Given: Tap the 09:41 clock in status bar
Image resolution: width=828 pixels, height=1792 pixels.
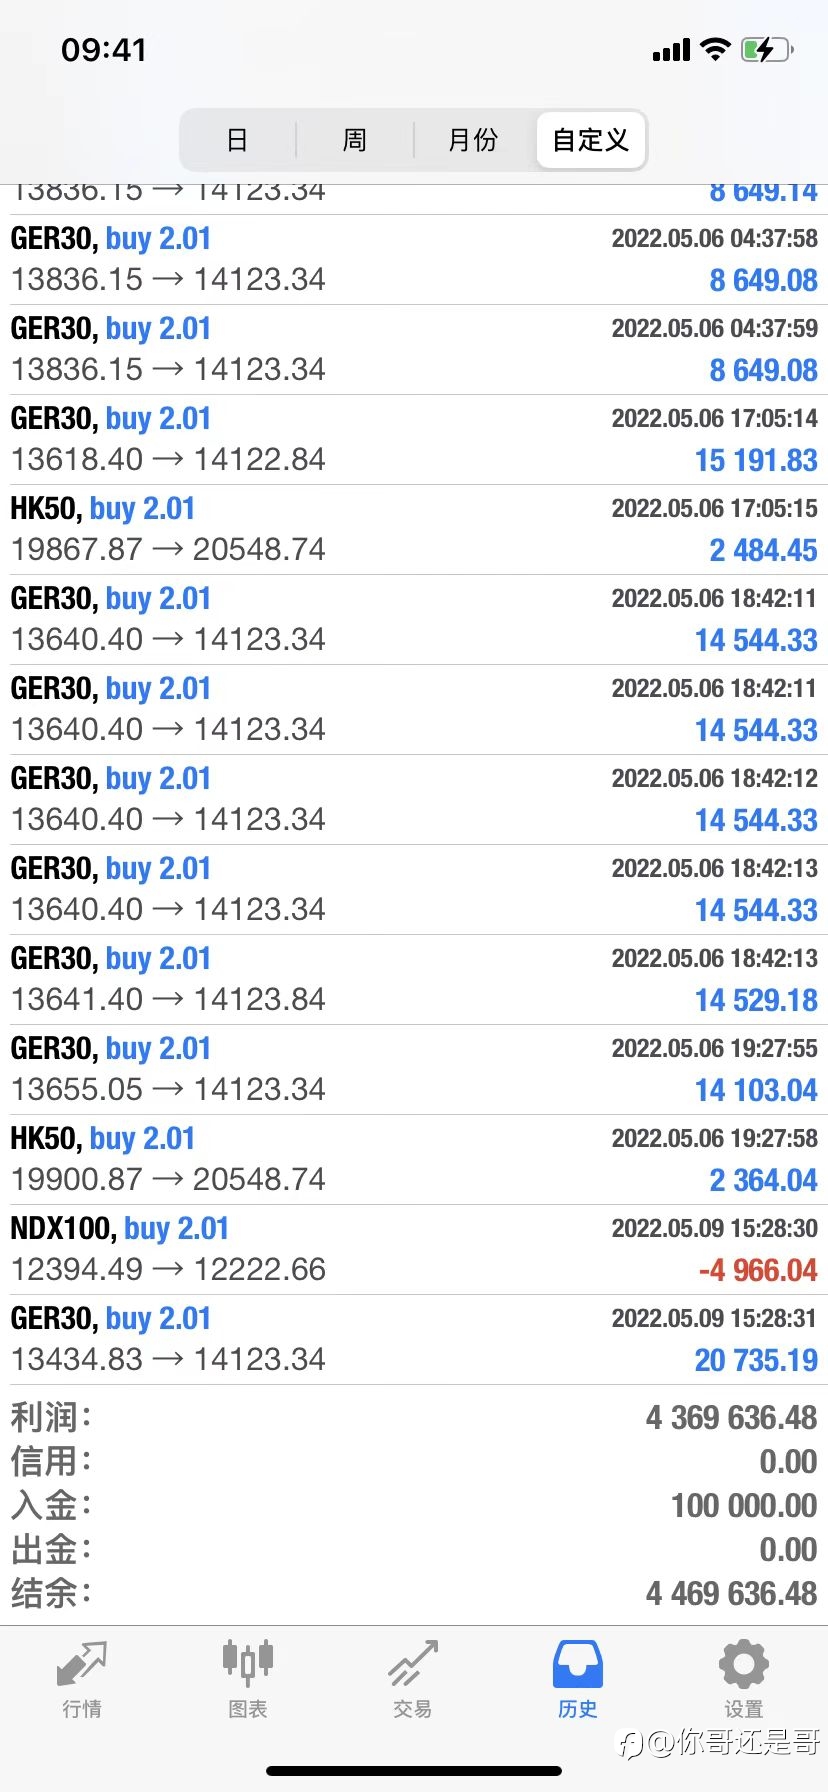Looking at the screenshot, I should 104,50.
